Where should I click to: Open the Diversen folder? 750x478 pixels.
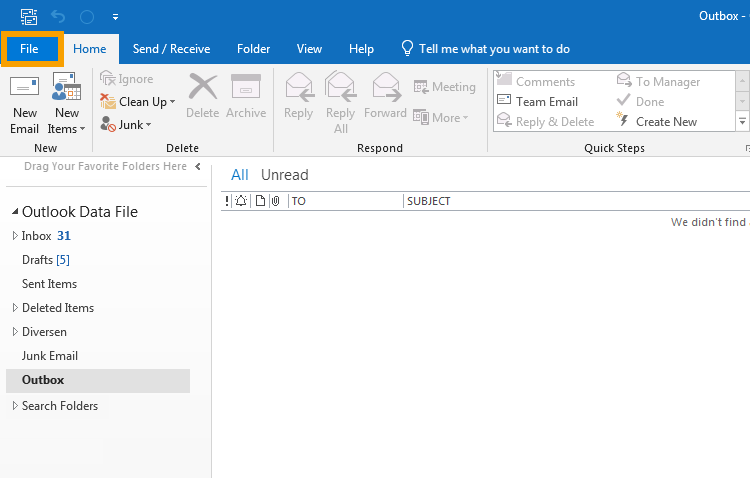(x=44, y=332)
